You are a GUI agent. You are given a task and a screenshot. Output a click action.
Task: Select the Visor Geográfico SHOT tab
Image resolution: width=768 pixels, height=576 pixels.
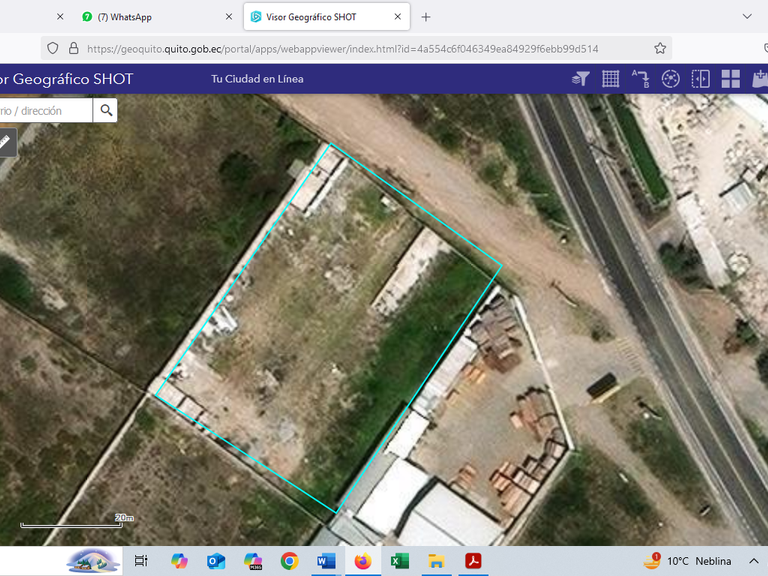click(327, 17)
